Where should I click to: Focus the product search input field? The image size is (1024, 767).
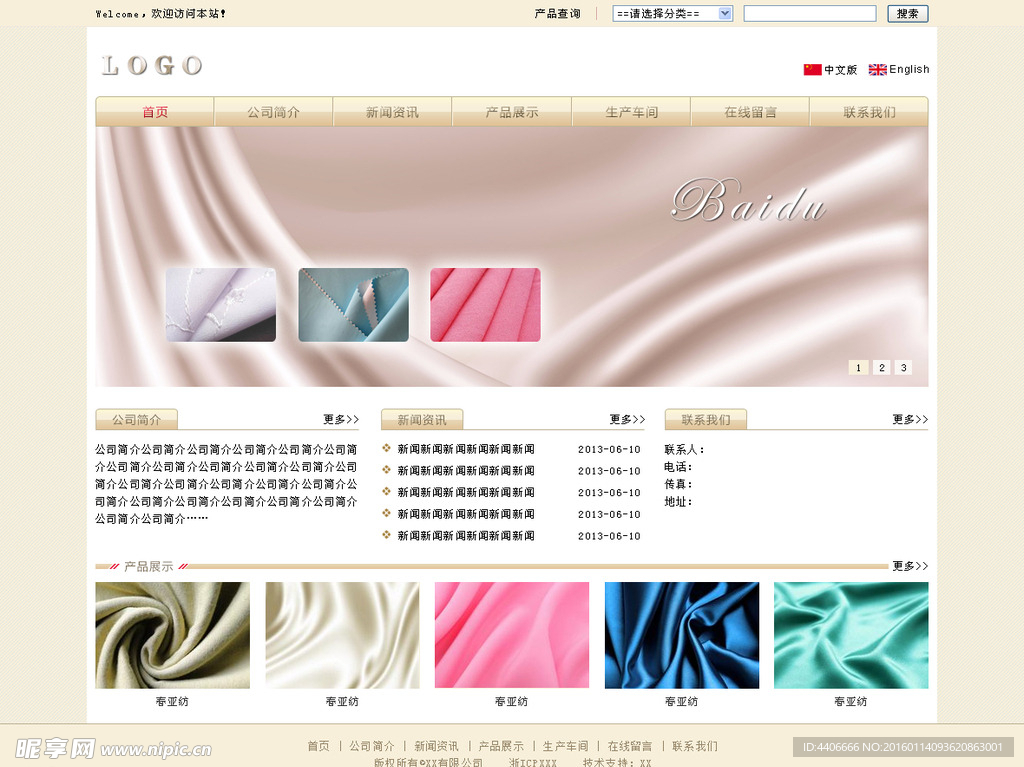point(810,14)
